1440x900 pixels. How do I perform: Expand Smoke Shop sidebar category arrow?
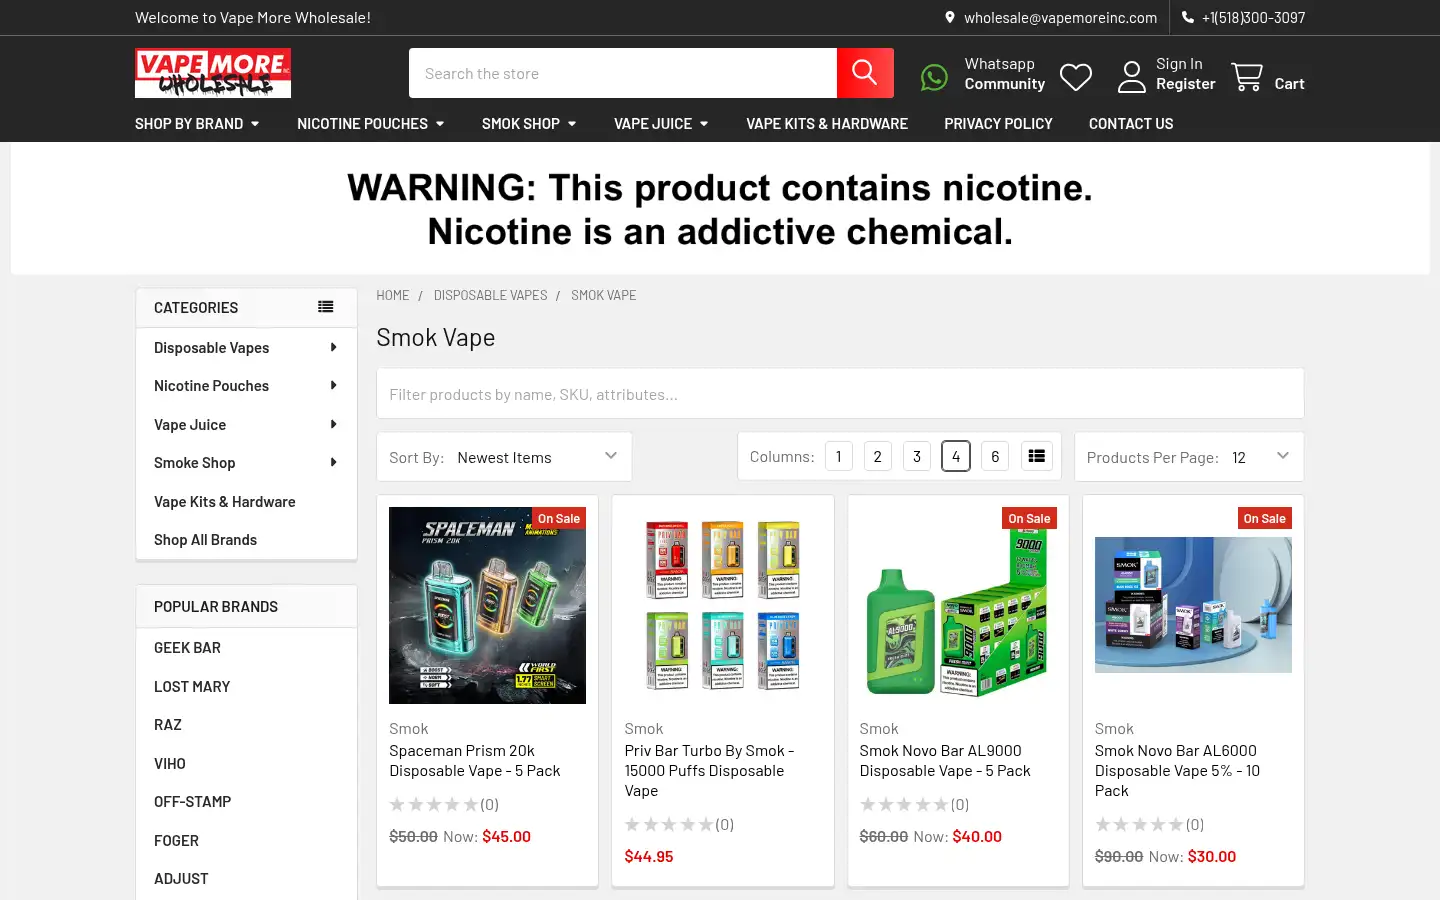coord(334,462)
